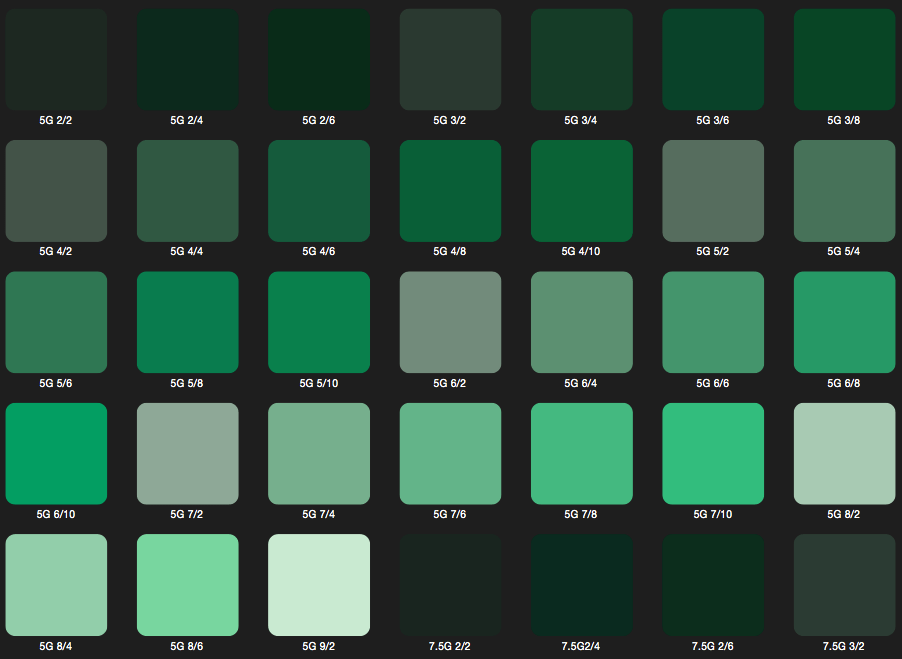Choose the 7.5G 2/2 swatch

[450, 585]
